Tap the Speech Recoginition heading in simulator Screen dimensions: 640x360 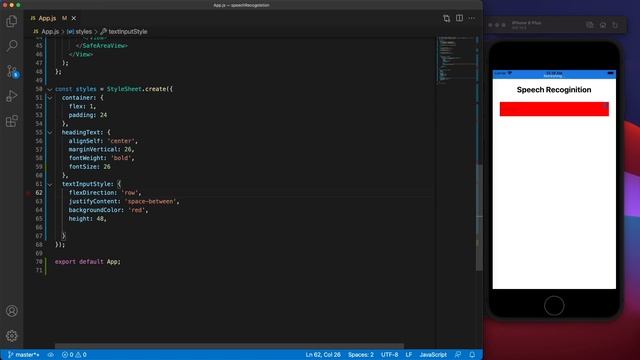pyautogui.click(x=554, y=90)
